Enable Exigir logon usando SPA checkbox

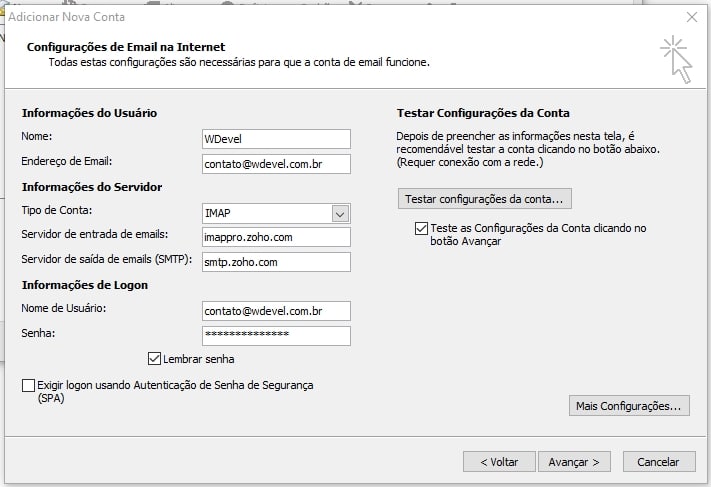click(x=28, y=385)
